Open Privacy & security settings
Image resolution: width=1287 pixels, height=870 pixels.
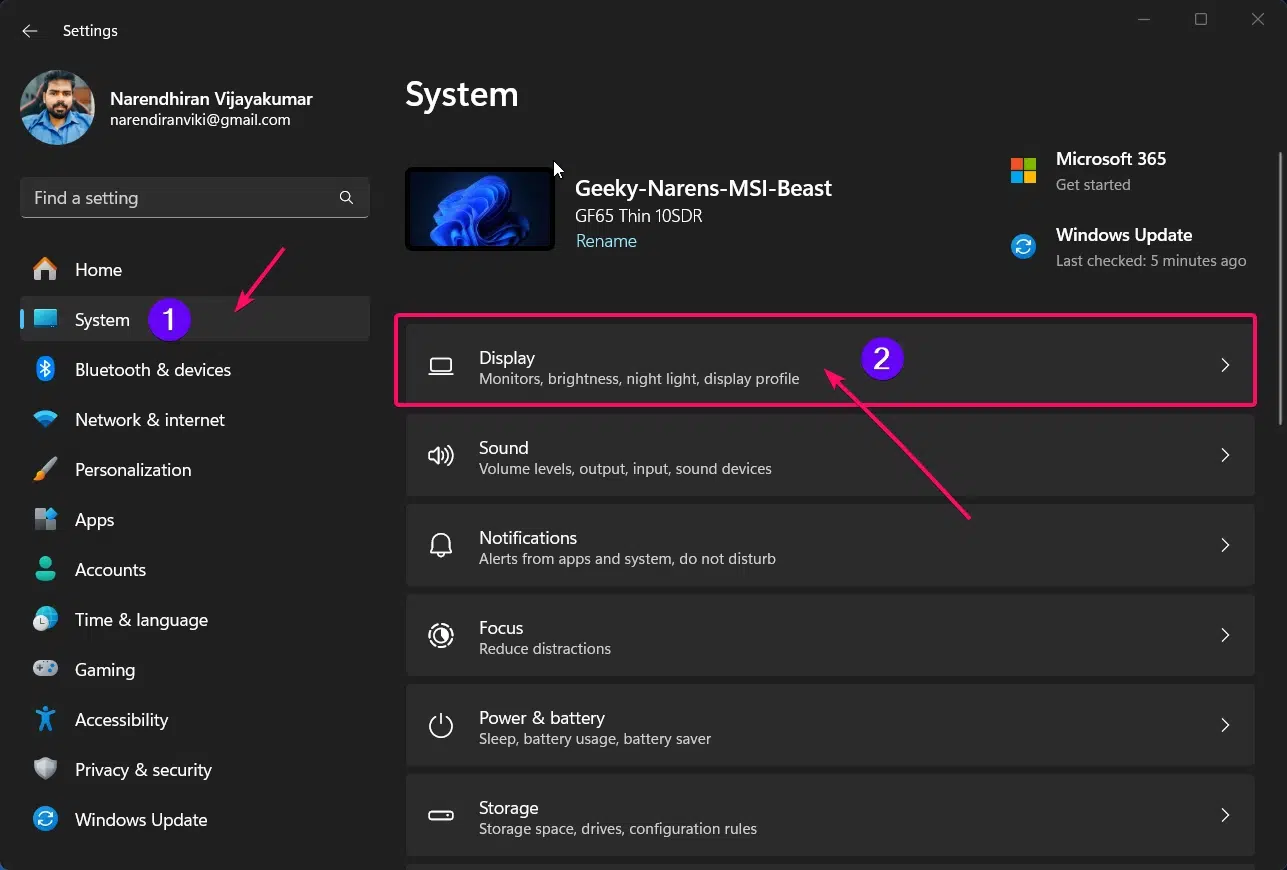coord(195,770)
